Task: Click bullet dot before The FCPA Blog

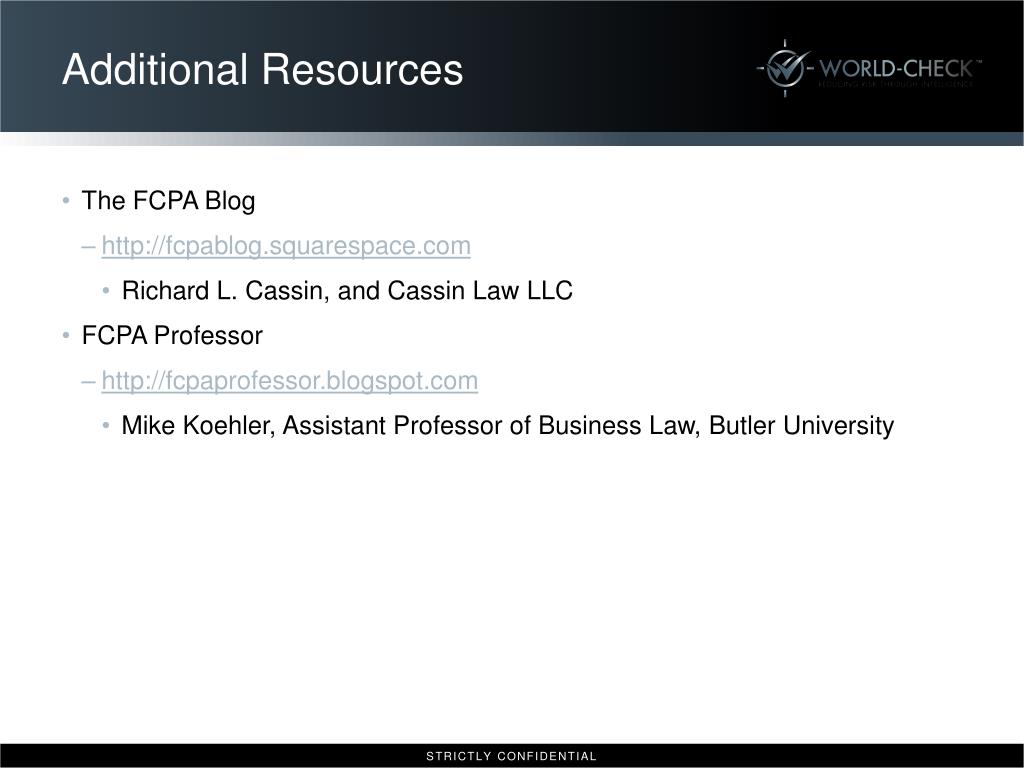Action: click(66, 200)
